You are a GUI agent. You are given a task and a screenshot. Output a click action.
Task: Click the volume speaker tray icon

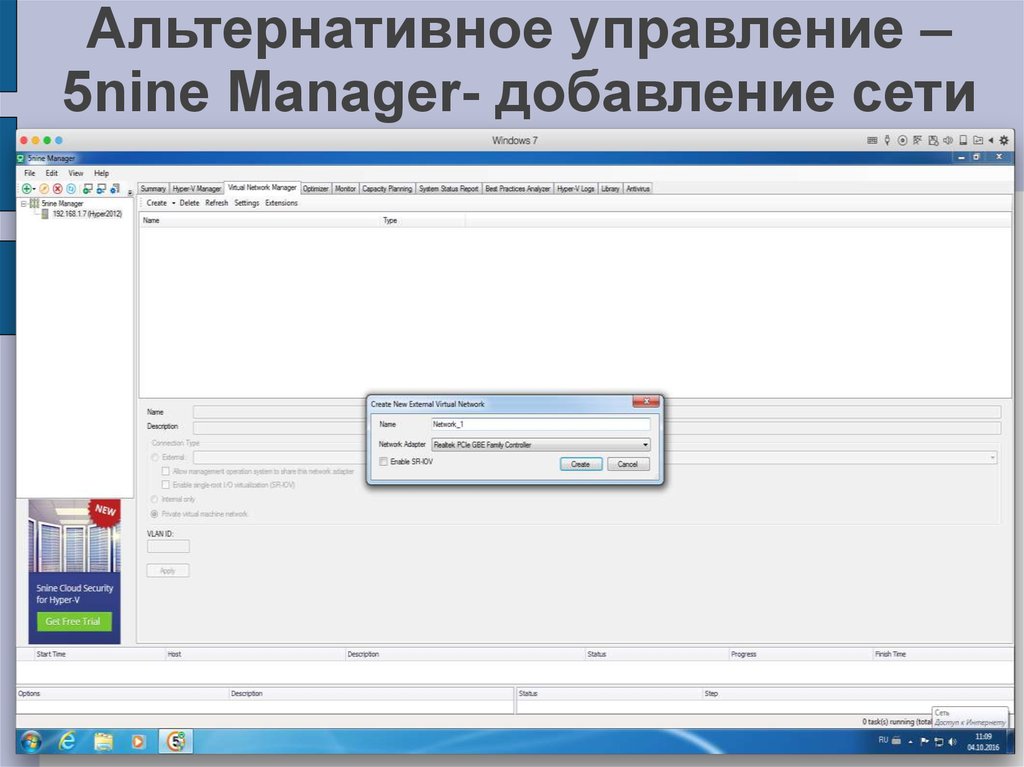[x=952, y=742]
